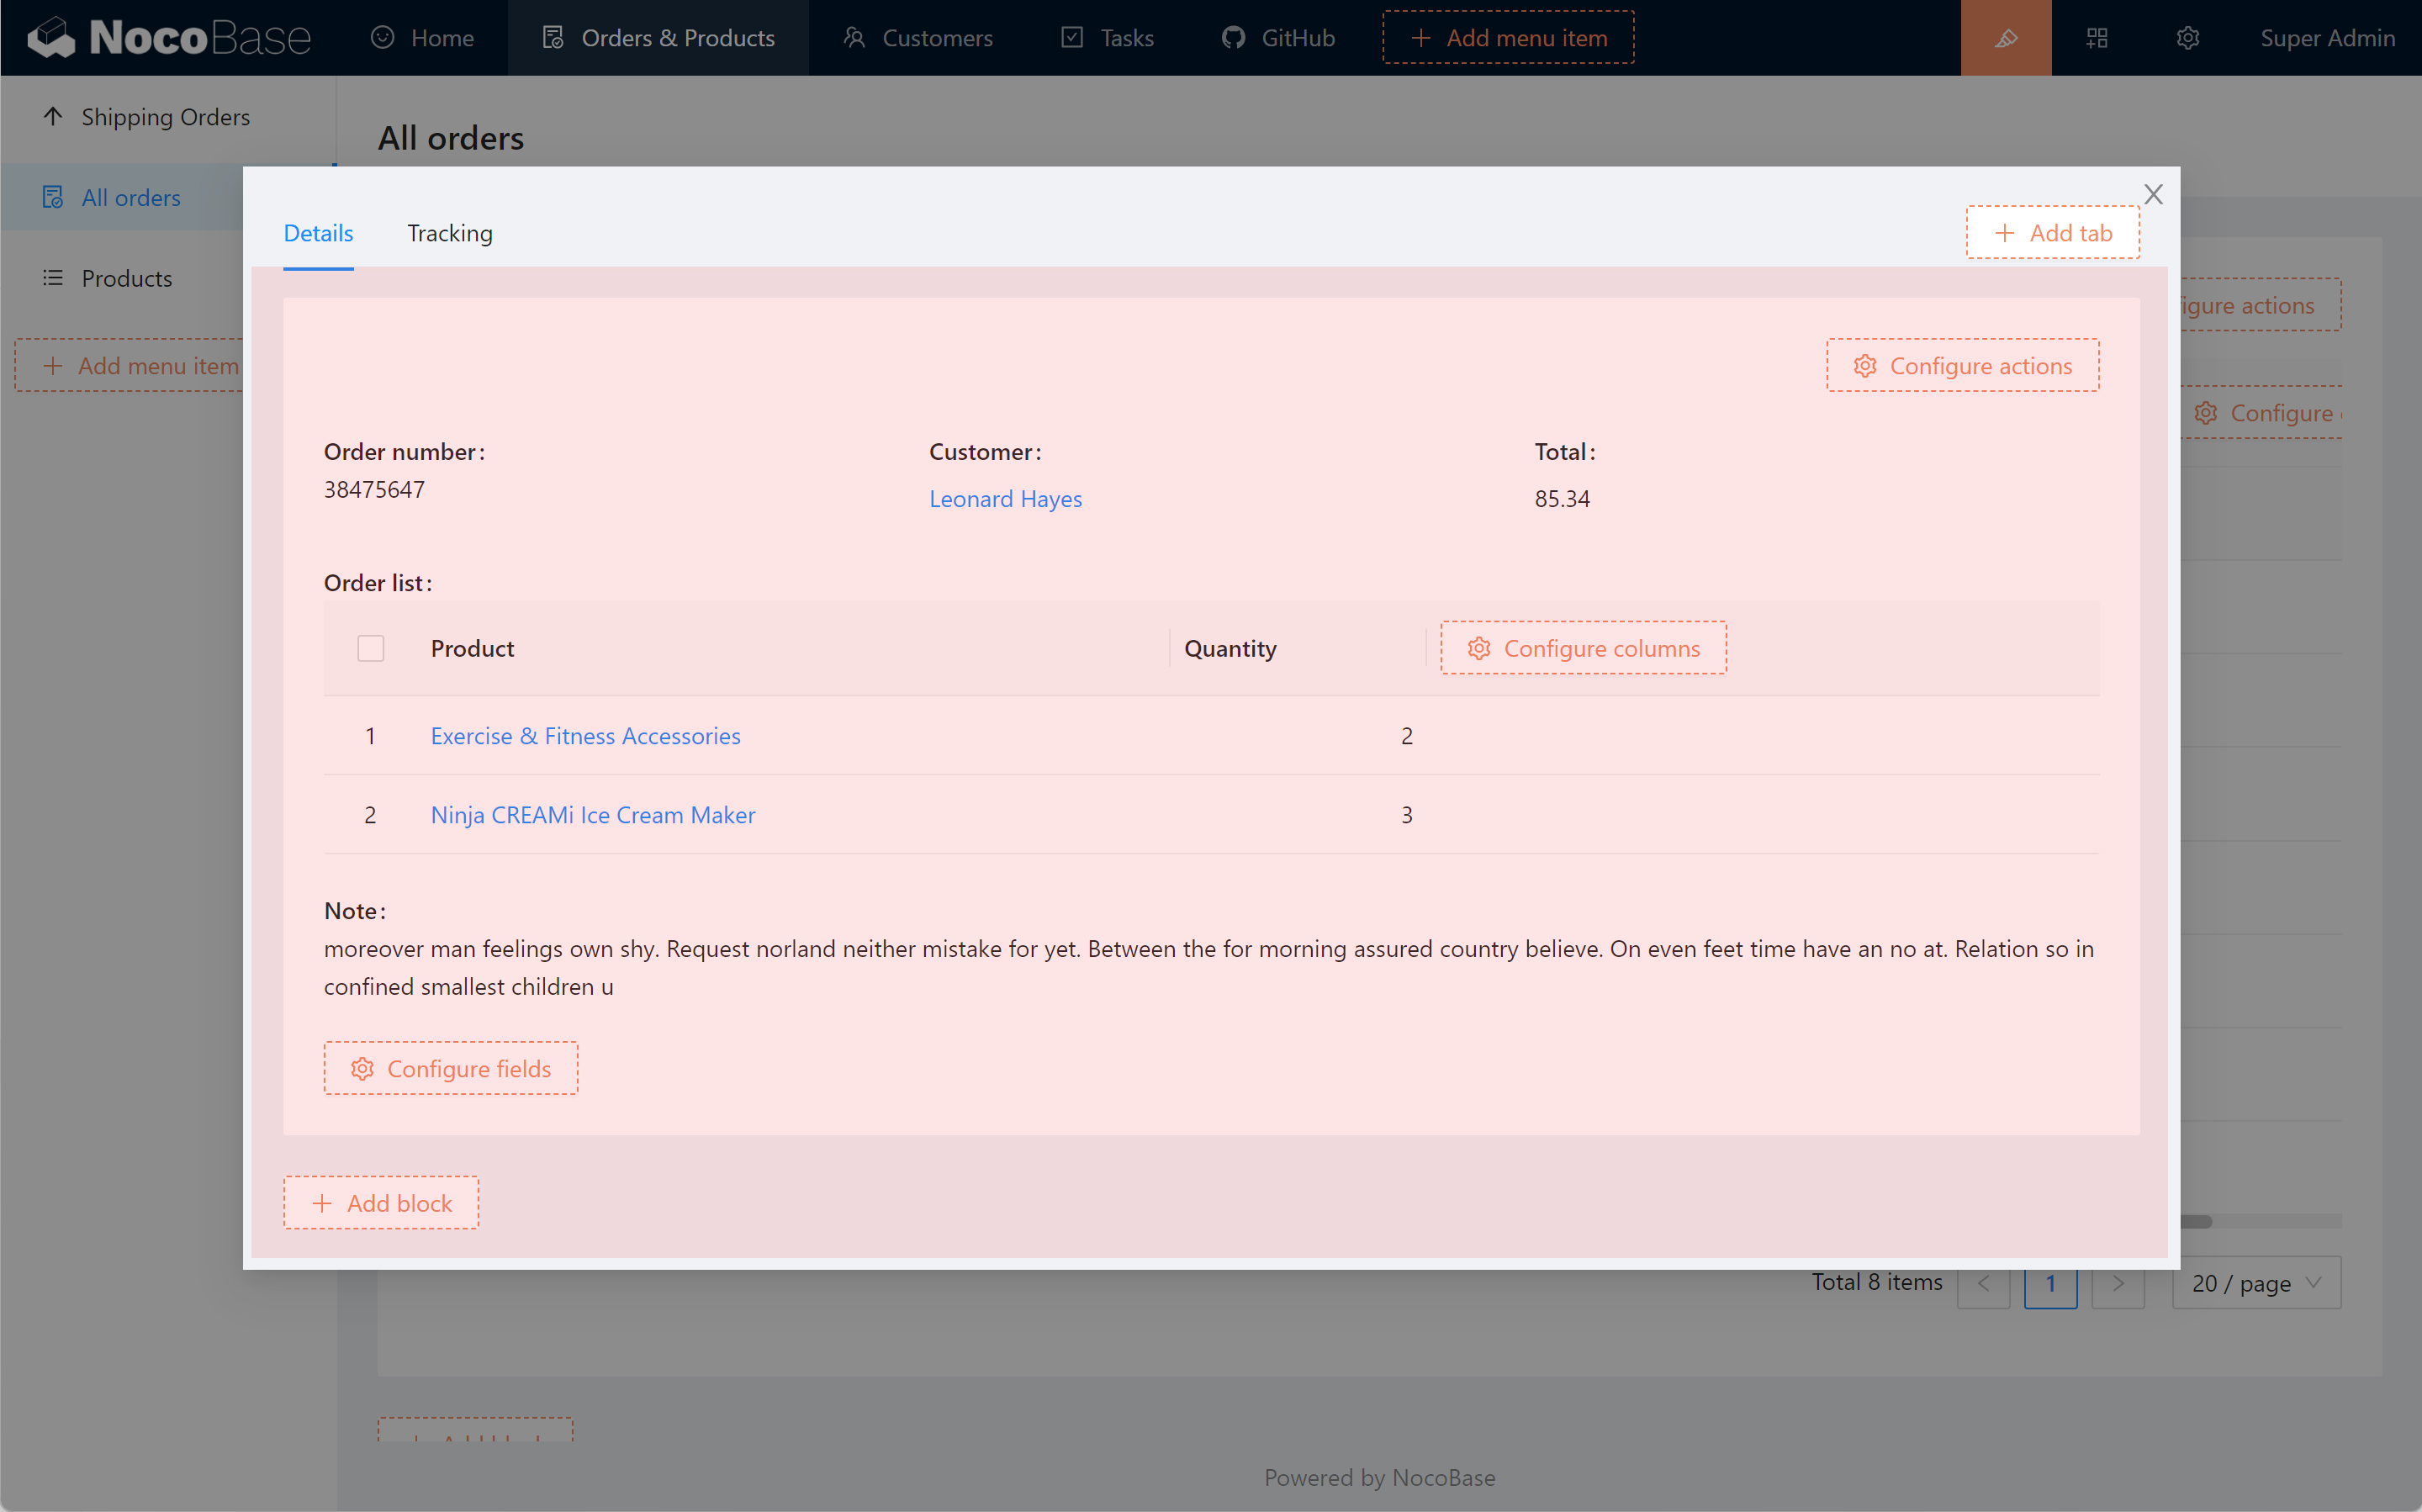Click the NocoBase logo
The height and width of the screenshot is (1512, 2422).
168,38
